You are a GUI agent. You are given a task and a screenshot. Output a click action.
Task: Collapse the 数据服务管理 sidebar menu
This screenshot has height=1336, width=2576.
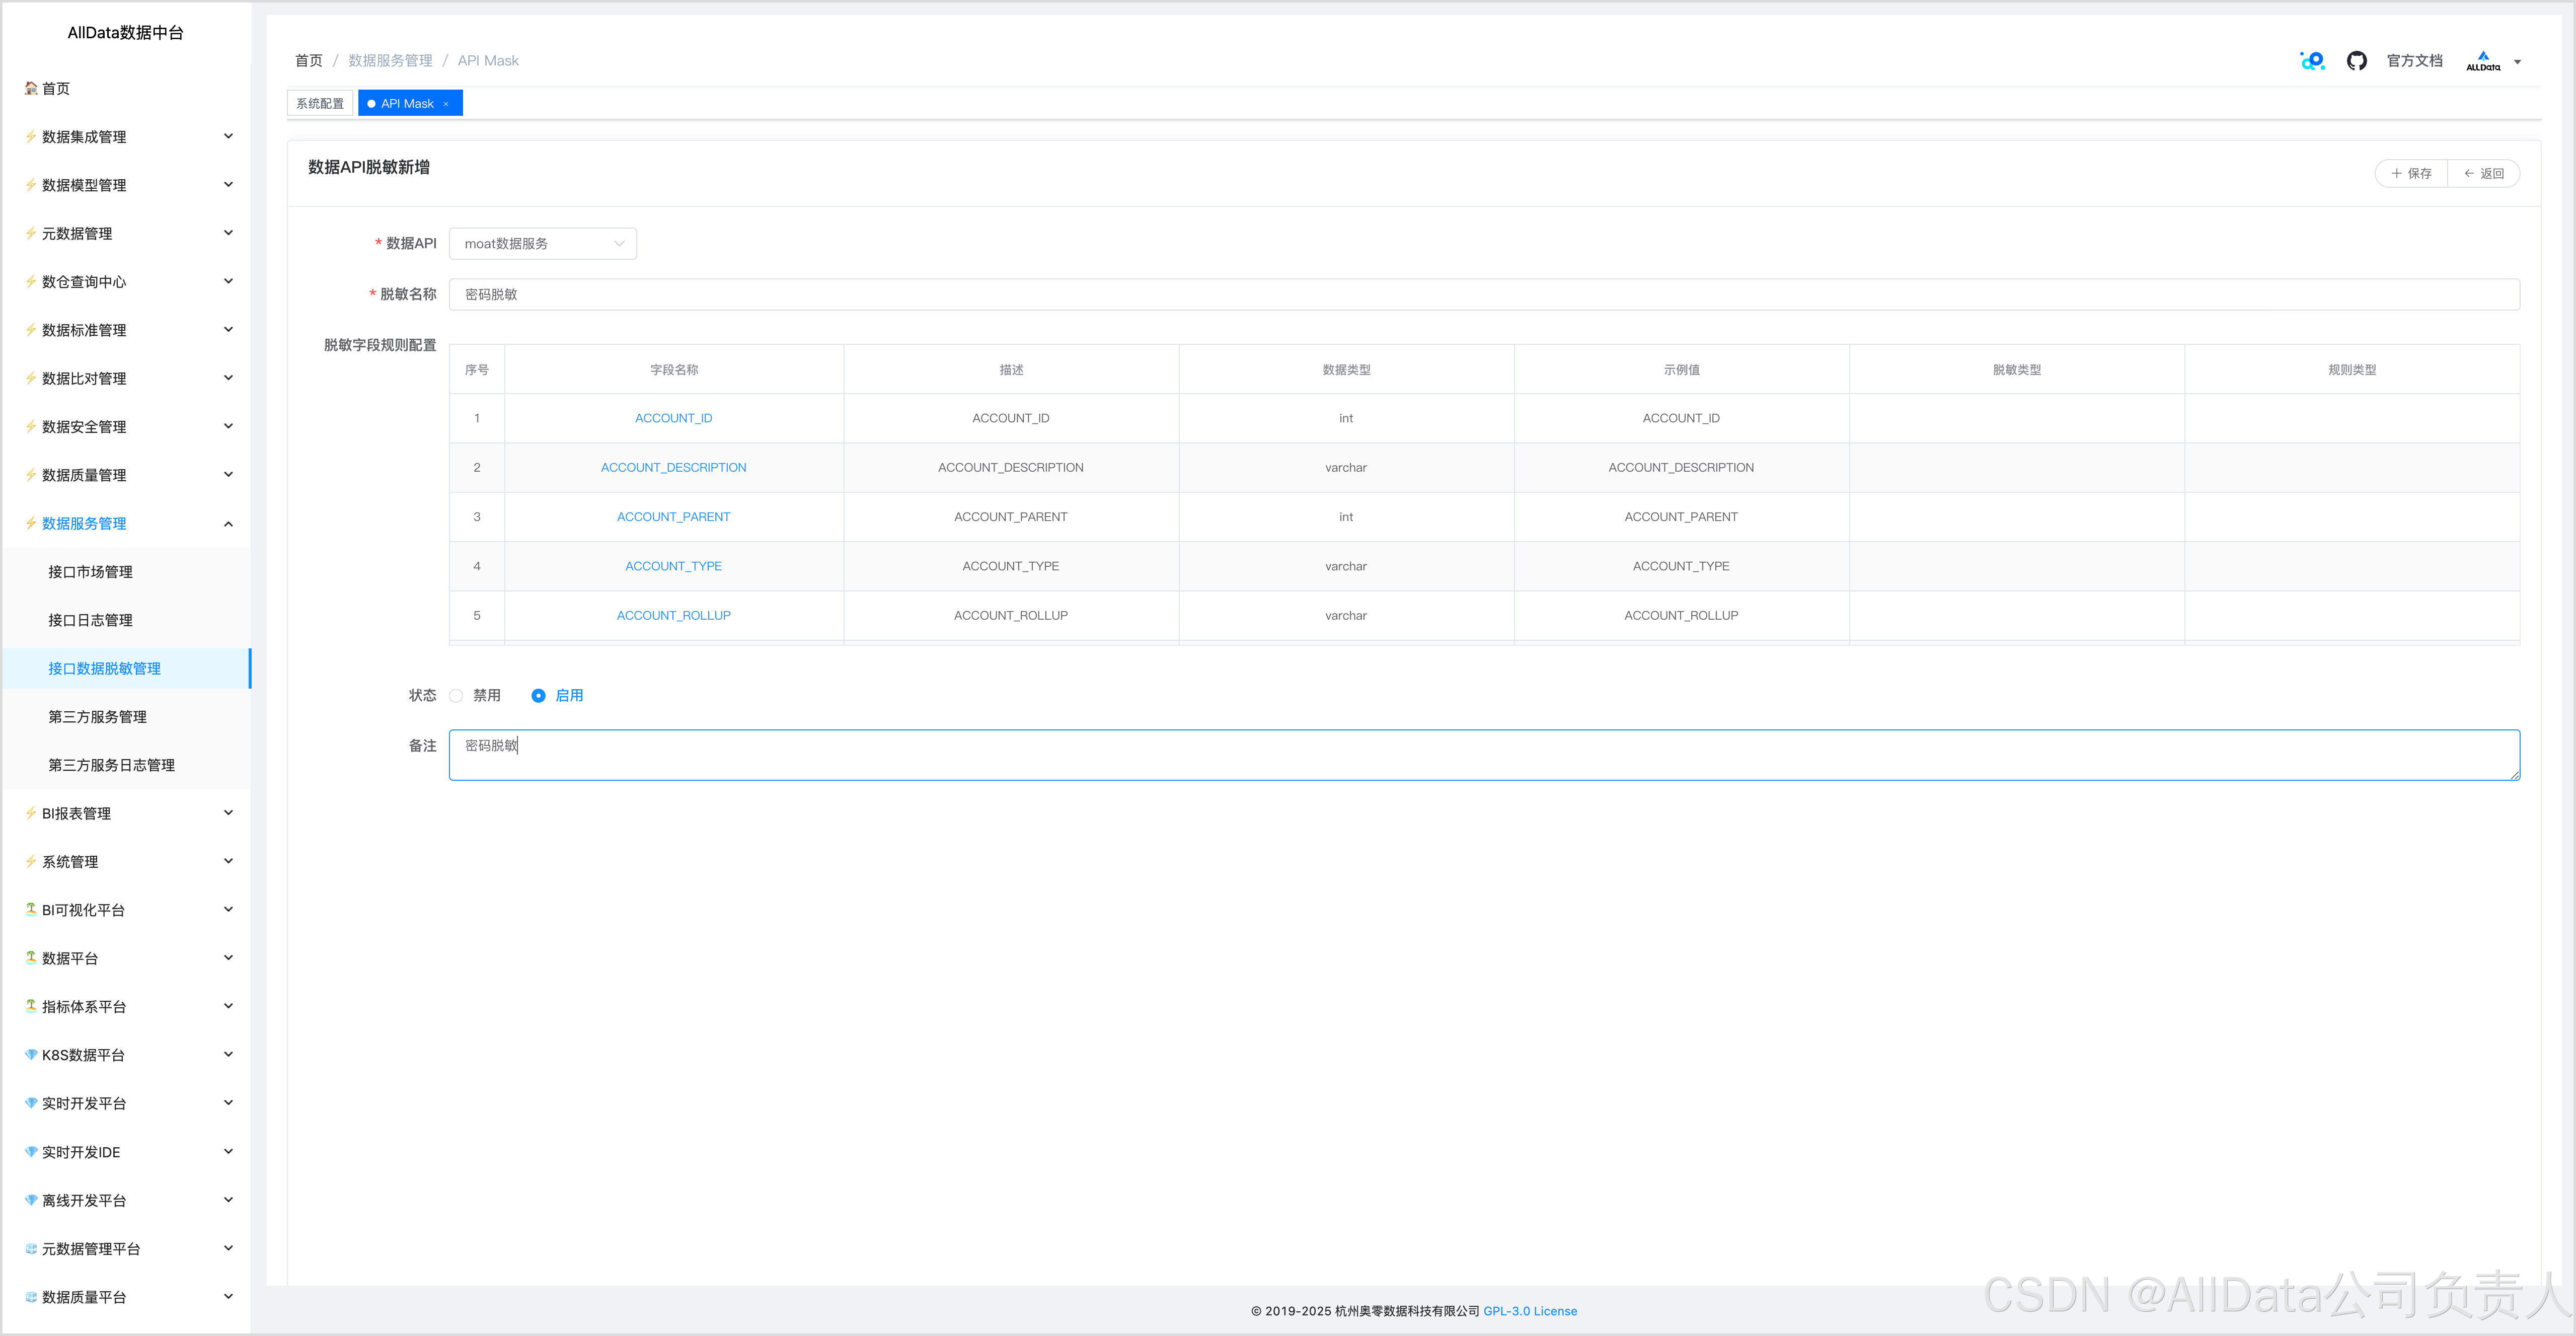point(227,523)
